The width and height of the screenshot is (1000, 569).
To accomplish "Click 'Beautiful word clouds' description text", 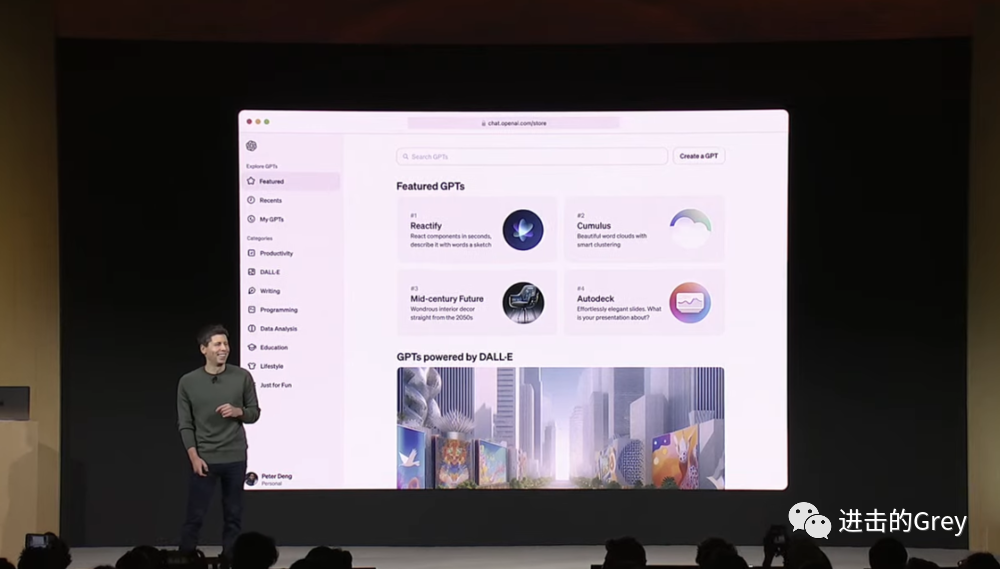I will pyautogui.click(x=612, y=240).
